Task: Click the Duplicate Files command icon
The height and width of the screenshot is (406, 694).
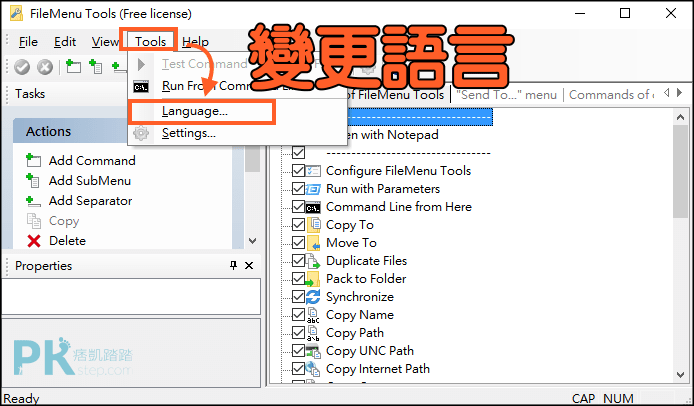Action: tap(313, 261)
